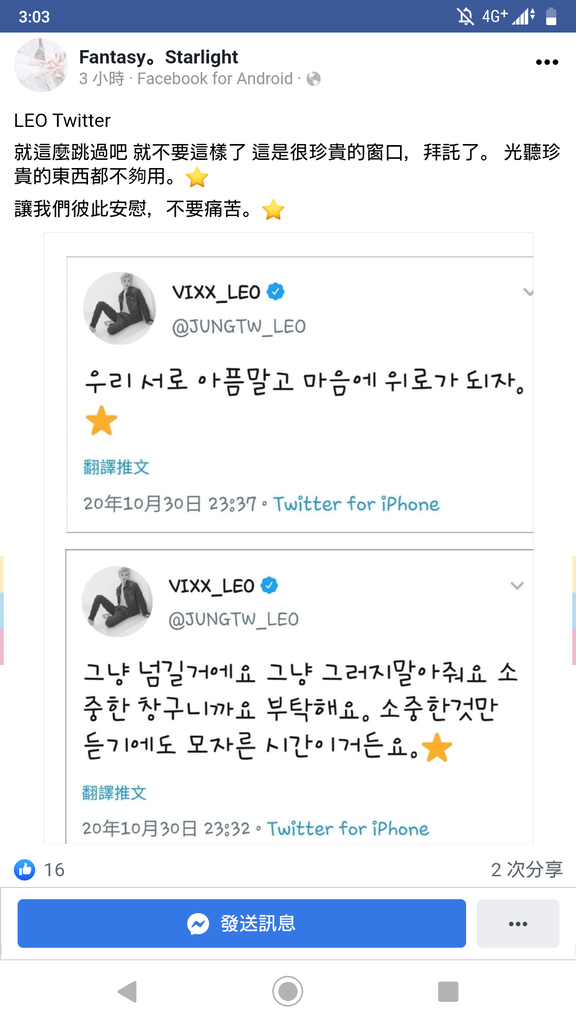Image resolution: width=576 pixels, height=1024 pixels.
Task: Tap the public globe privacy icon
Action: (313, 79)
